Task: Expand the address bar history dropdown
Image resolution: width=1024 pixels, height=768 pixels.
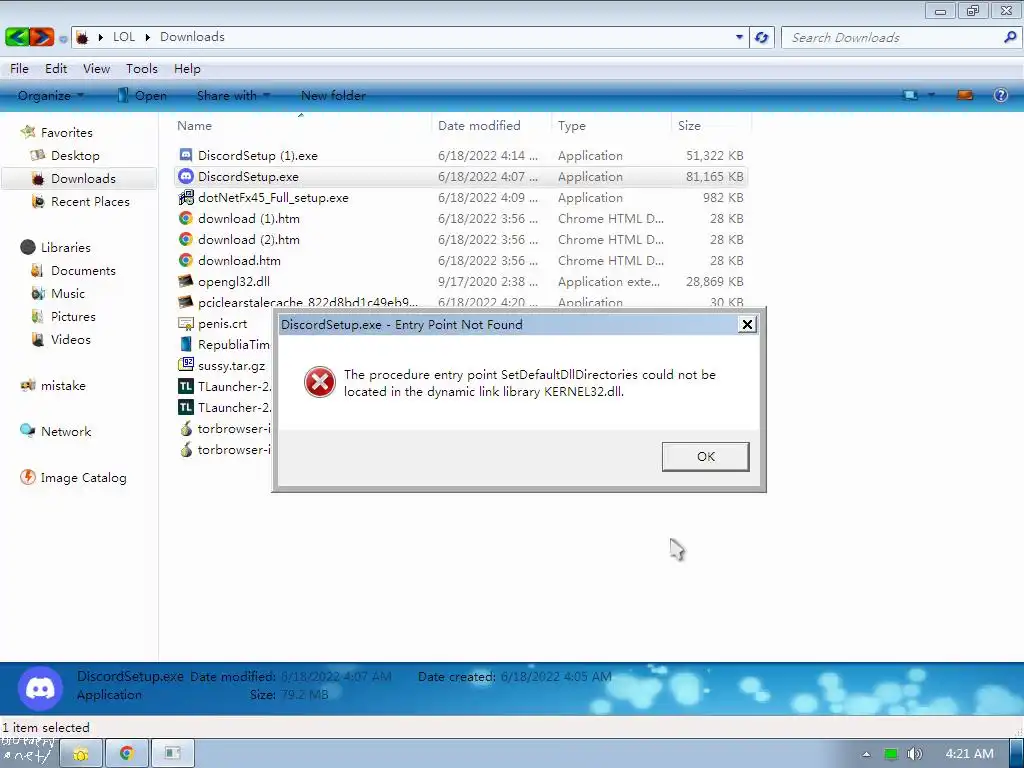Action: (x=739, y=37)
